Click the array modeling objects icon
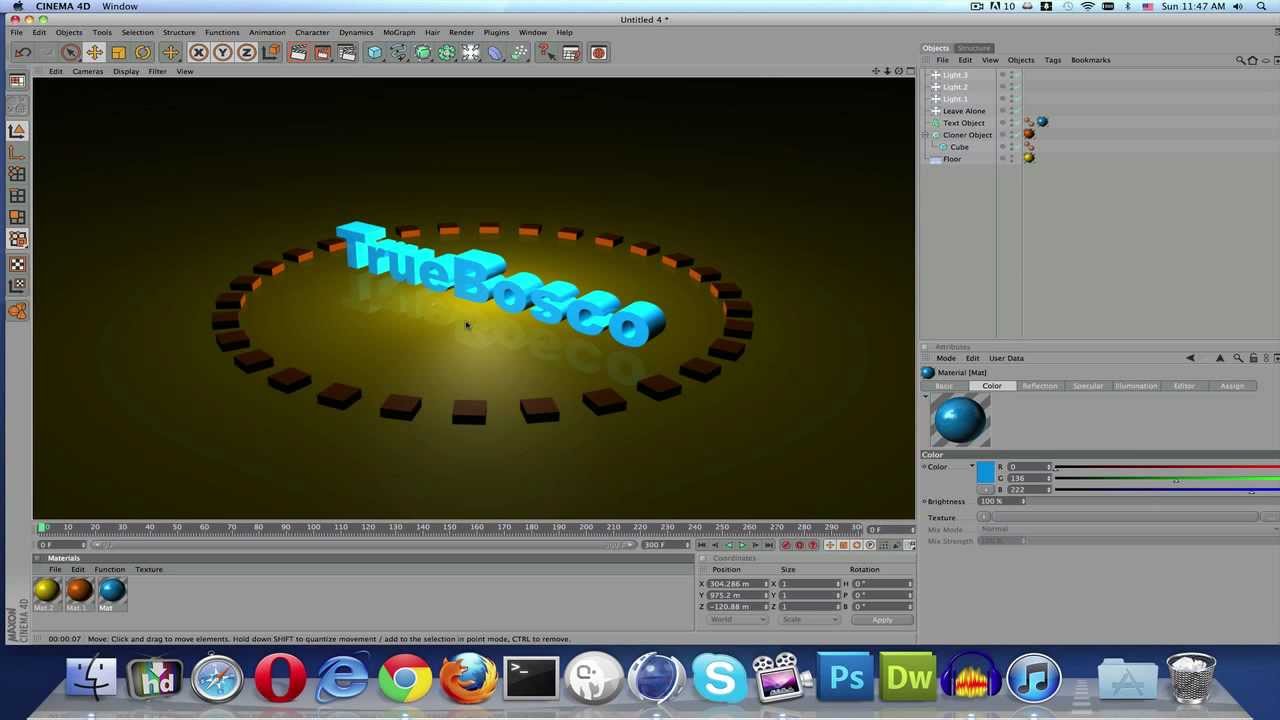Screen dimensions: 1280x720 (446, 53)
